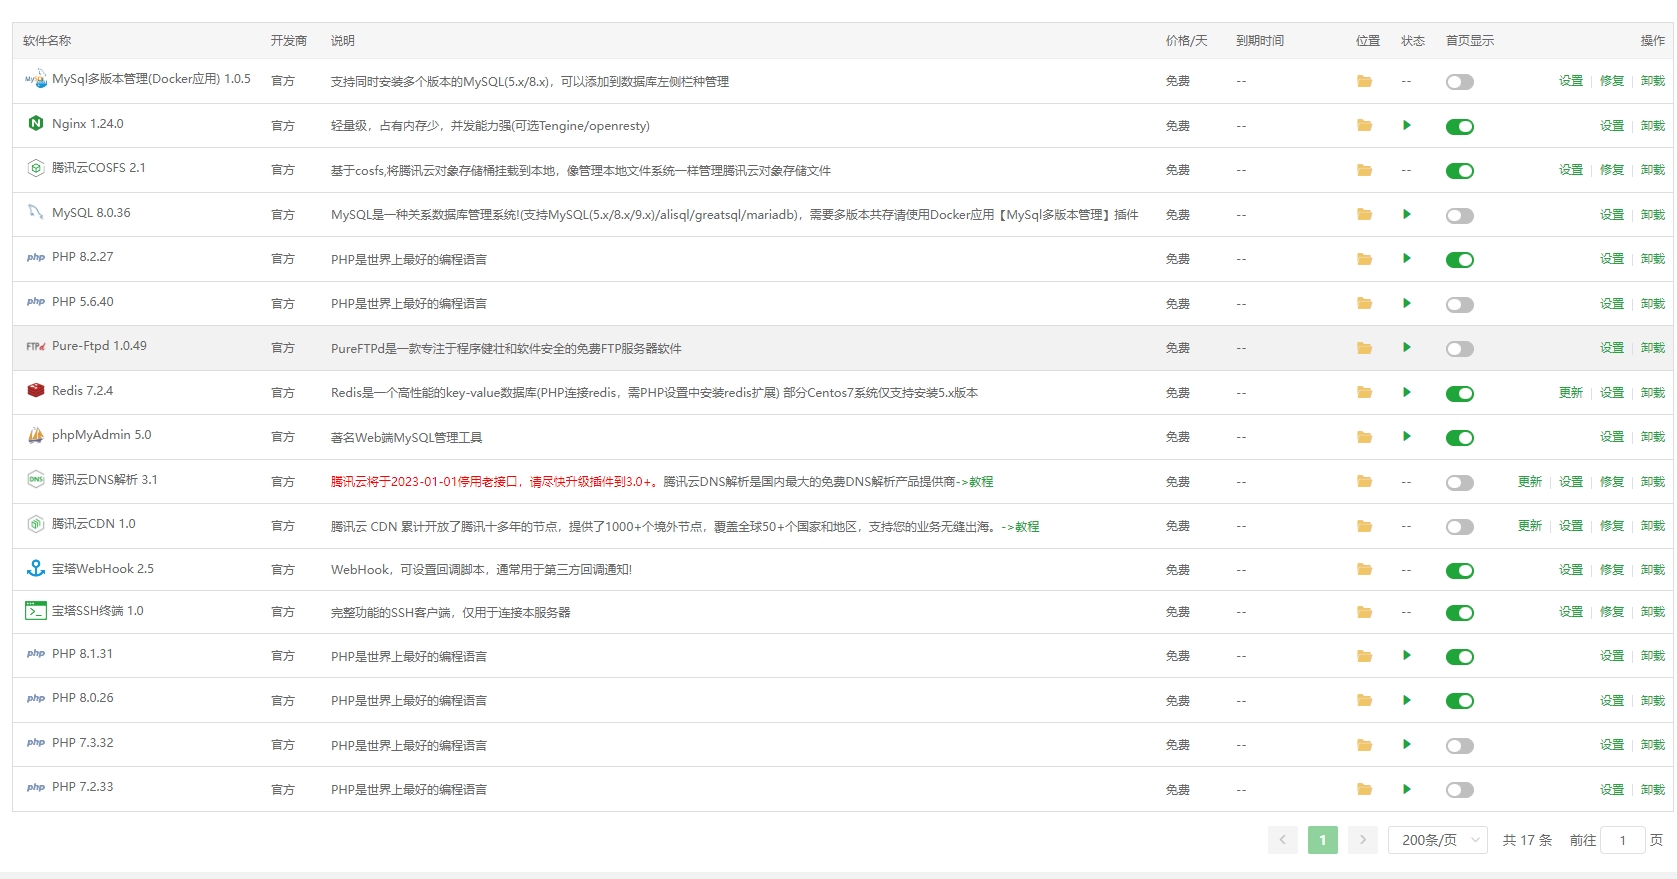Click the status play icon for PHP 8.1.31

click(x=1407, y=655)
